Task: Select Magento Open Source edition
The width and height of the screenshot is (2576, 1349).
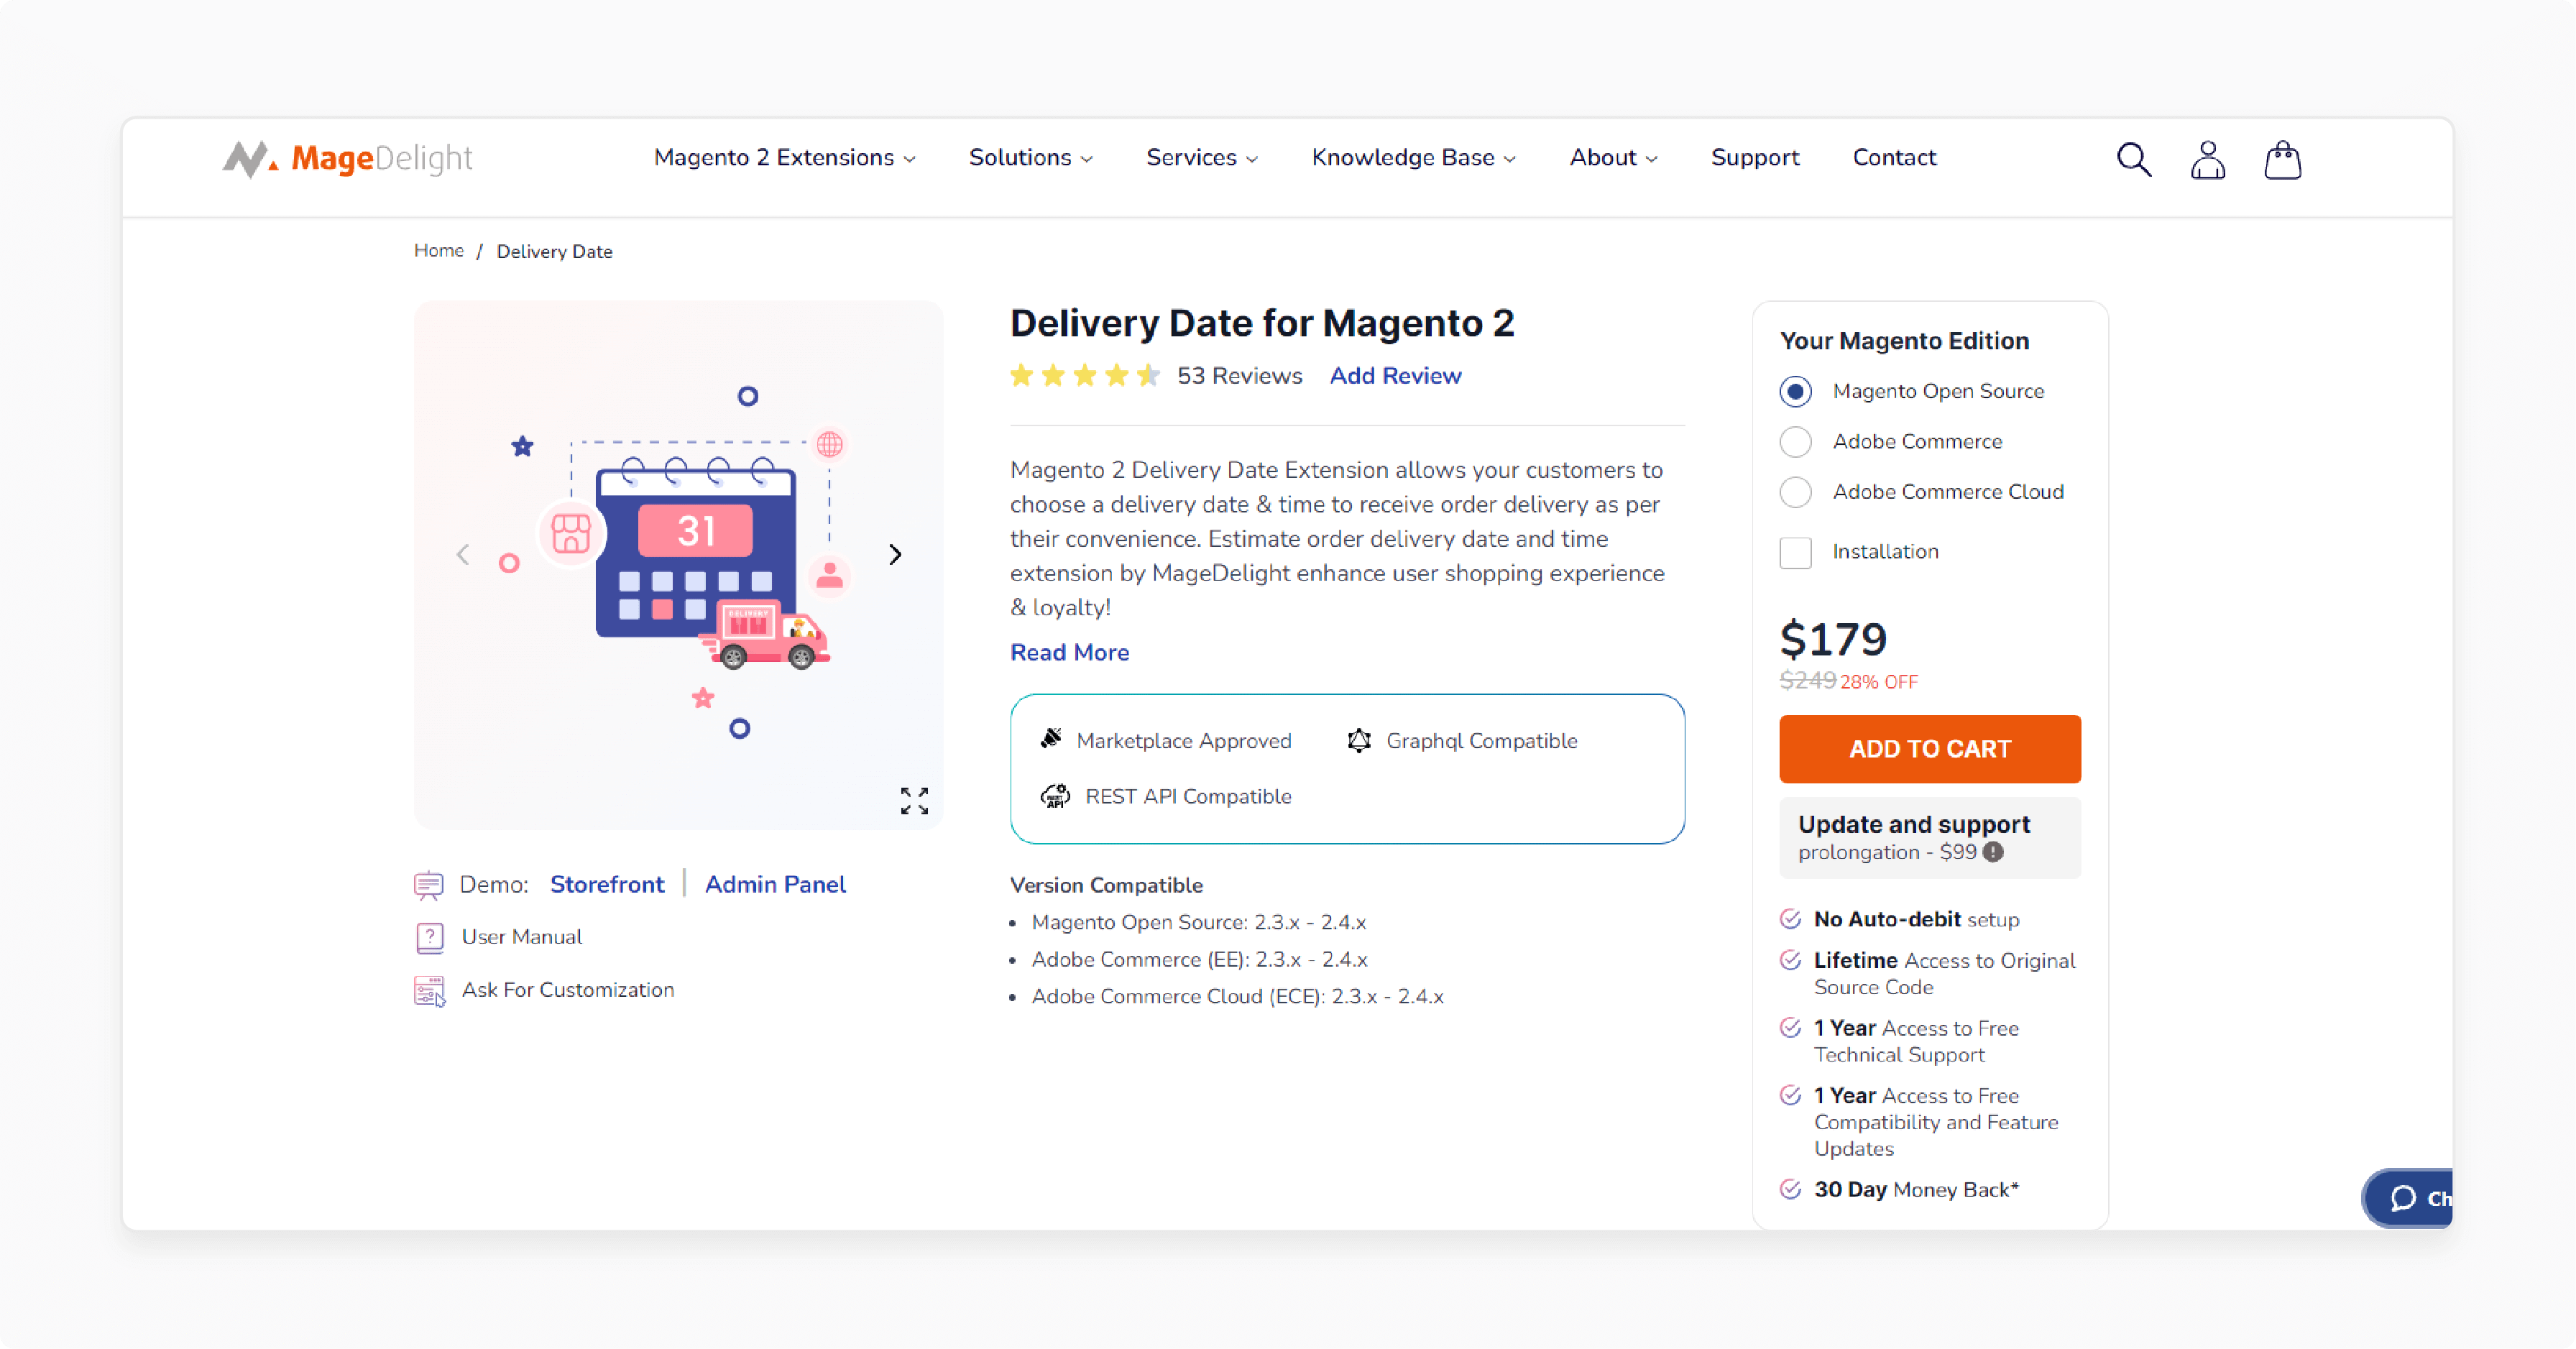Action: [1795, 391]
